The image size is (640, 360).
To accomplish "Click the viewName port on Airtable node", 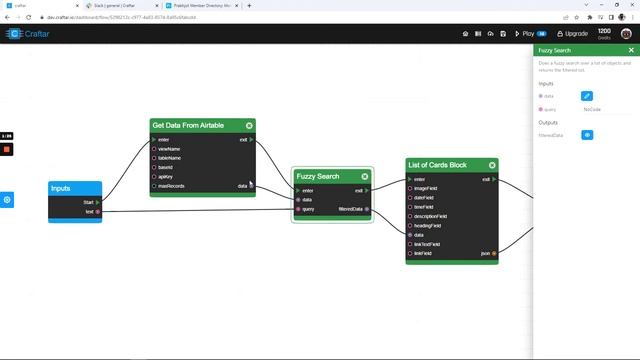I will pyautogui.click(x=154, y=149).
